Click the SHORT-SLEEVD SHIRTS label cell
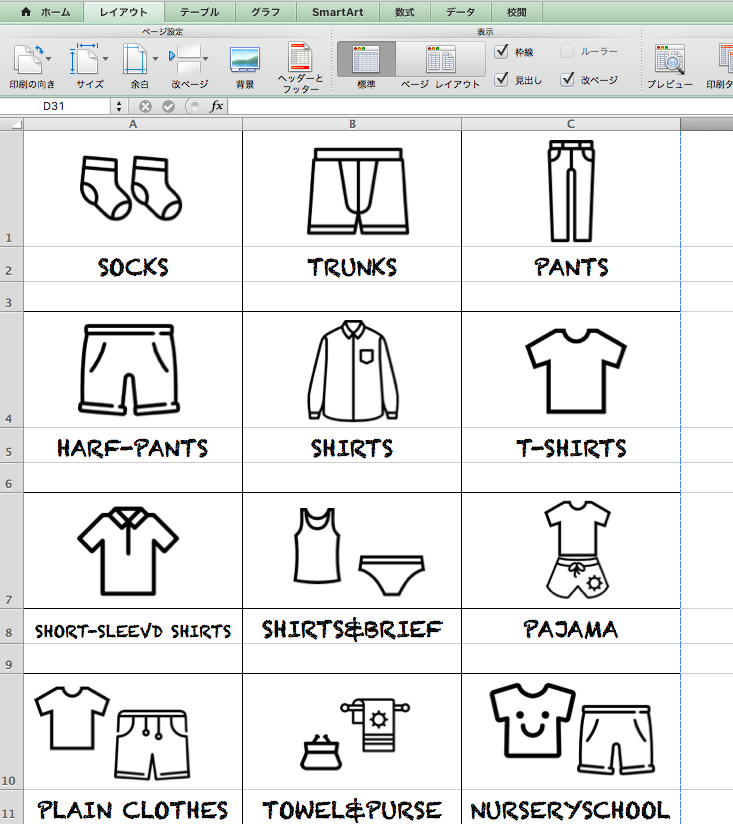733x824 pixels. 133,626
